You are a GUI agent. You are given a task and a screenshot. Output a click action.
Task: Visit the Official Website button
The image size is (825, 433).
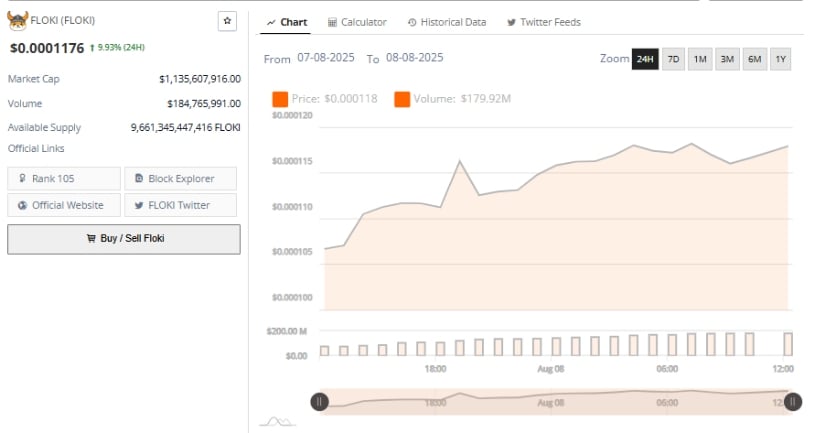click(64, 205)
